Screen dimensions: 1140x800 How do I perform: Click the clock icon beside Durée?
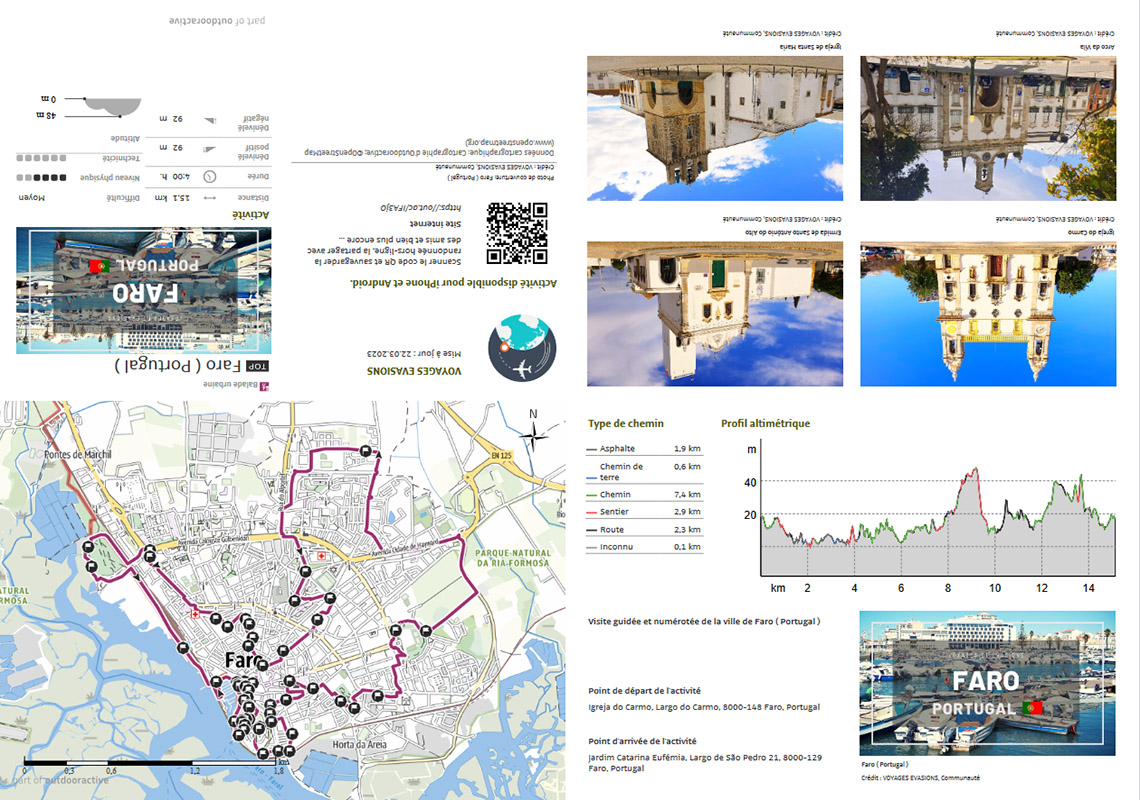[x=210, y=177]
